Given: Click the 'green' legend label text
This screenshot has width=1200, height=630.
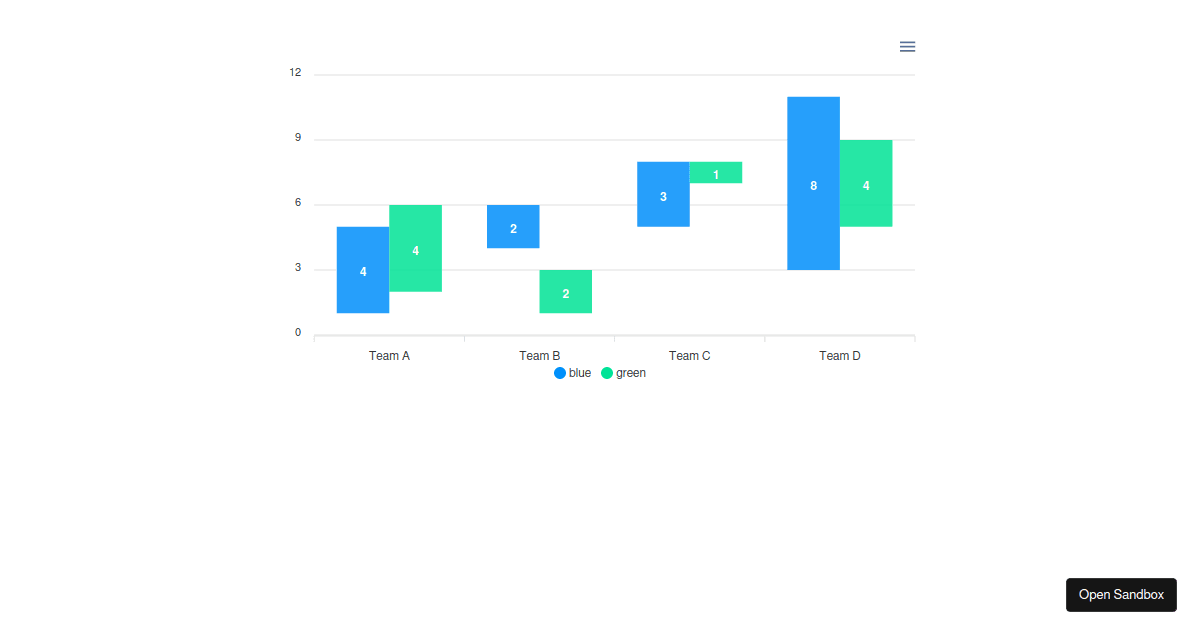Looking at the screenshot, I should coord(631,373).
